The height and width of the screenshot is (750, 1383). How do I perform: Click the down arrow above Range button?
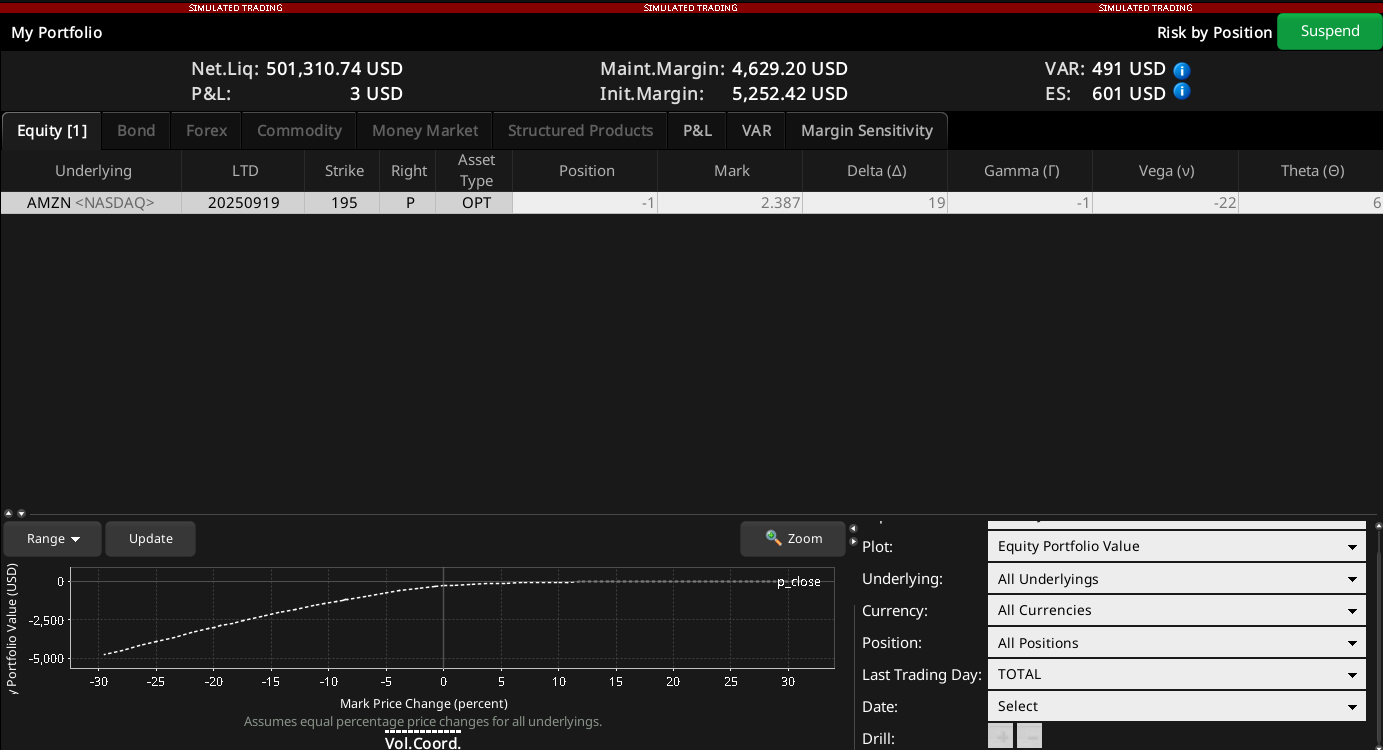pyautogui.click(x=21, y=513)
